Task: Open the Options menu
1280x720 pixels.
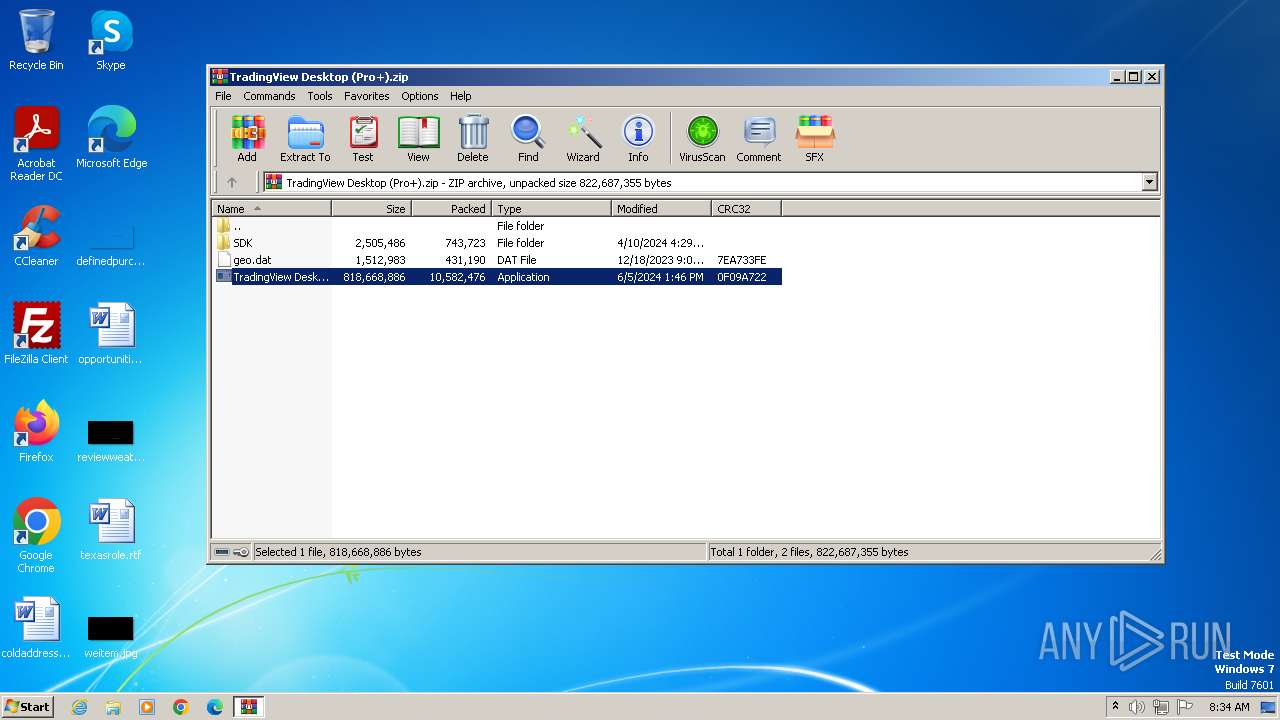Action: [420, 96]
